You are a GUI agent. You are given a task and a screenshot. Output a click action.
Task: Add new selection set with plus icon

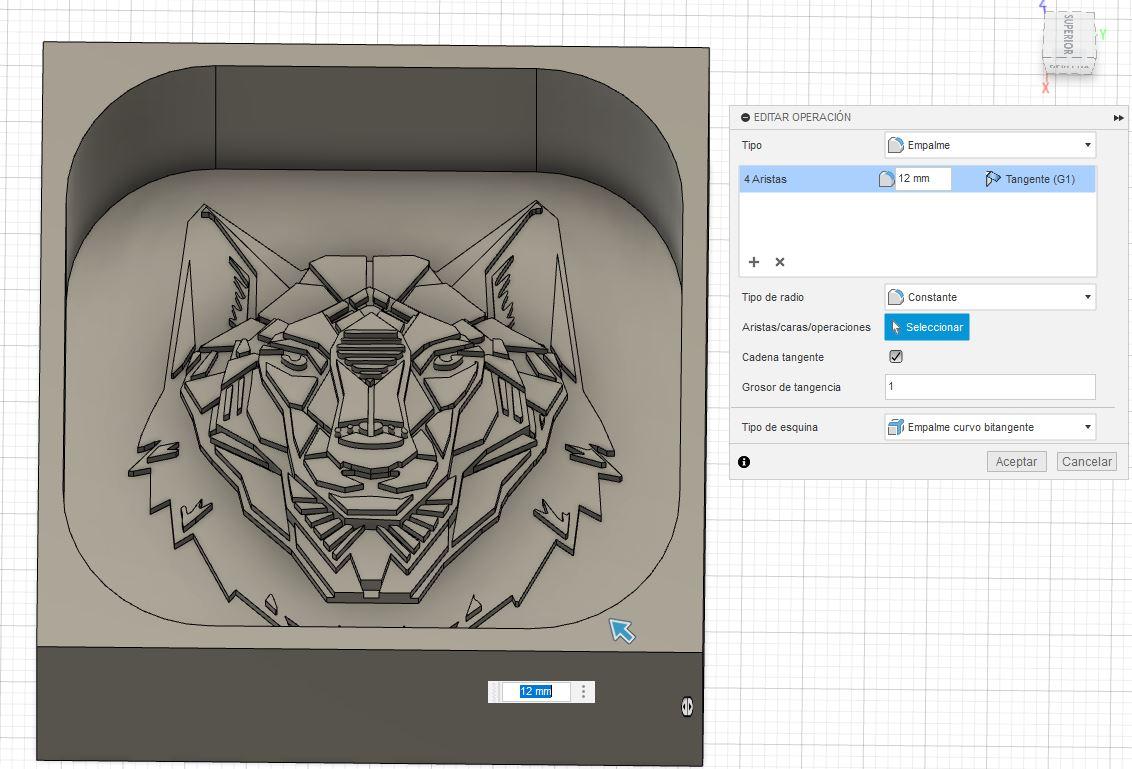754,262
